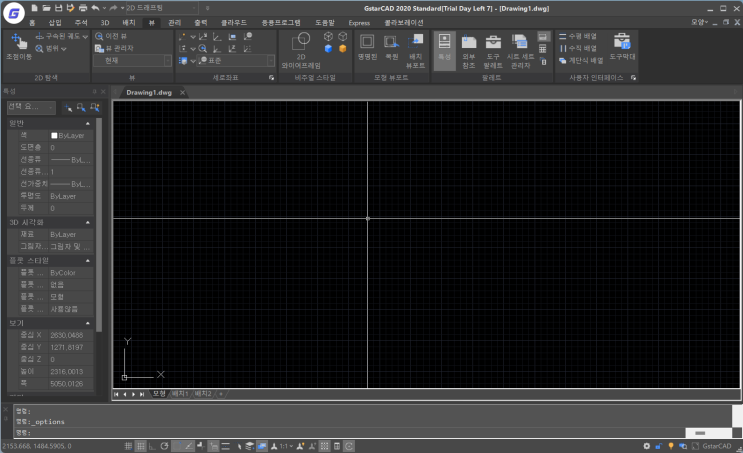Open the 삽입 ribbon tab
The image size is (743, 453).
(x=55, y=22)
